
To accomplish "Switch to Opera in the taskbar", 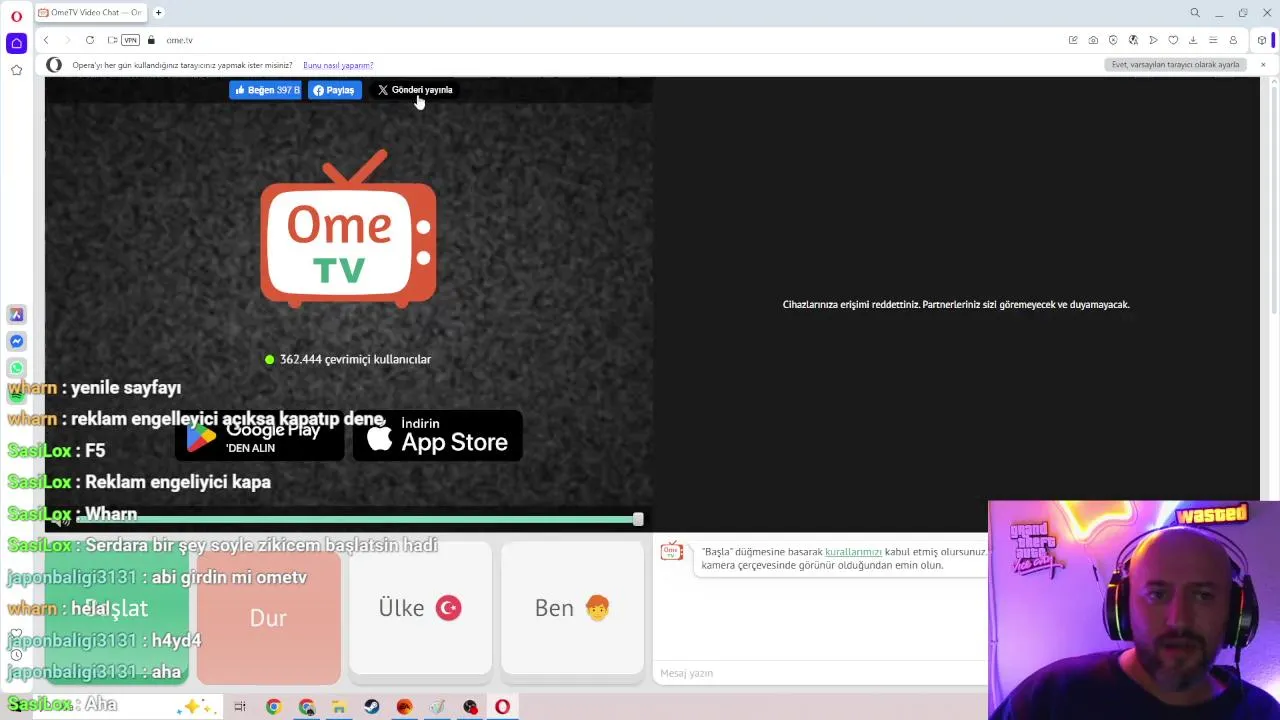I will (x=502, y=707).
